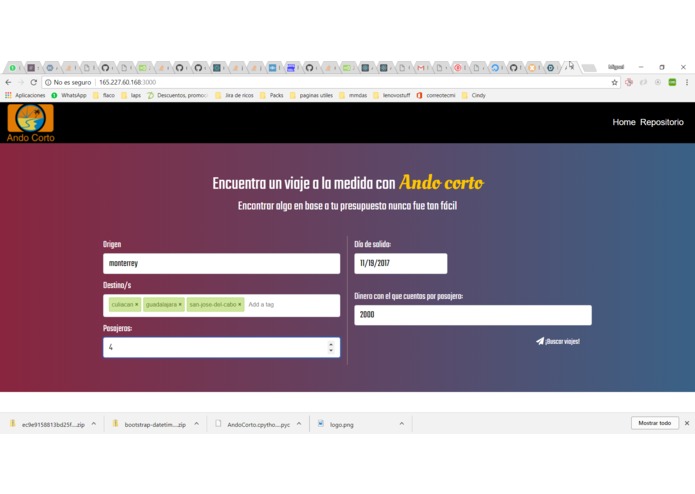Open the Aplicaciones apps shortcut

[25, 95]
